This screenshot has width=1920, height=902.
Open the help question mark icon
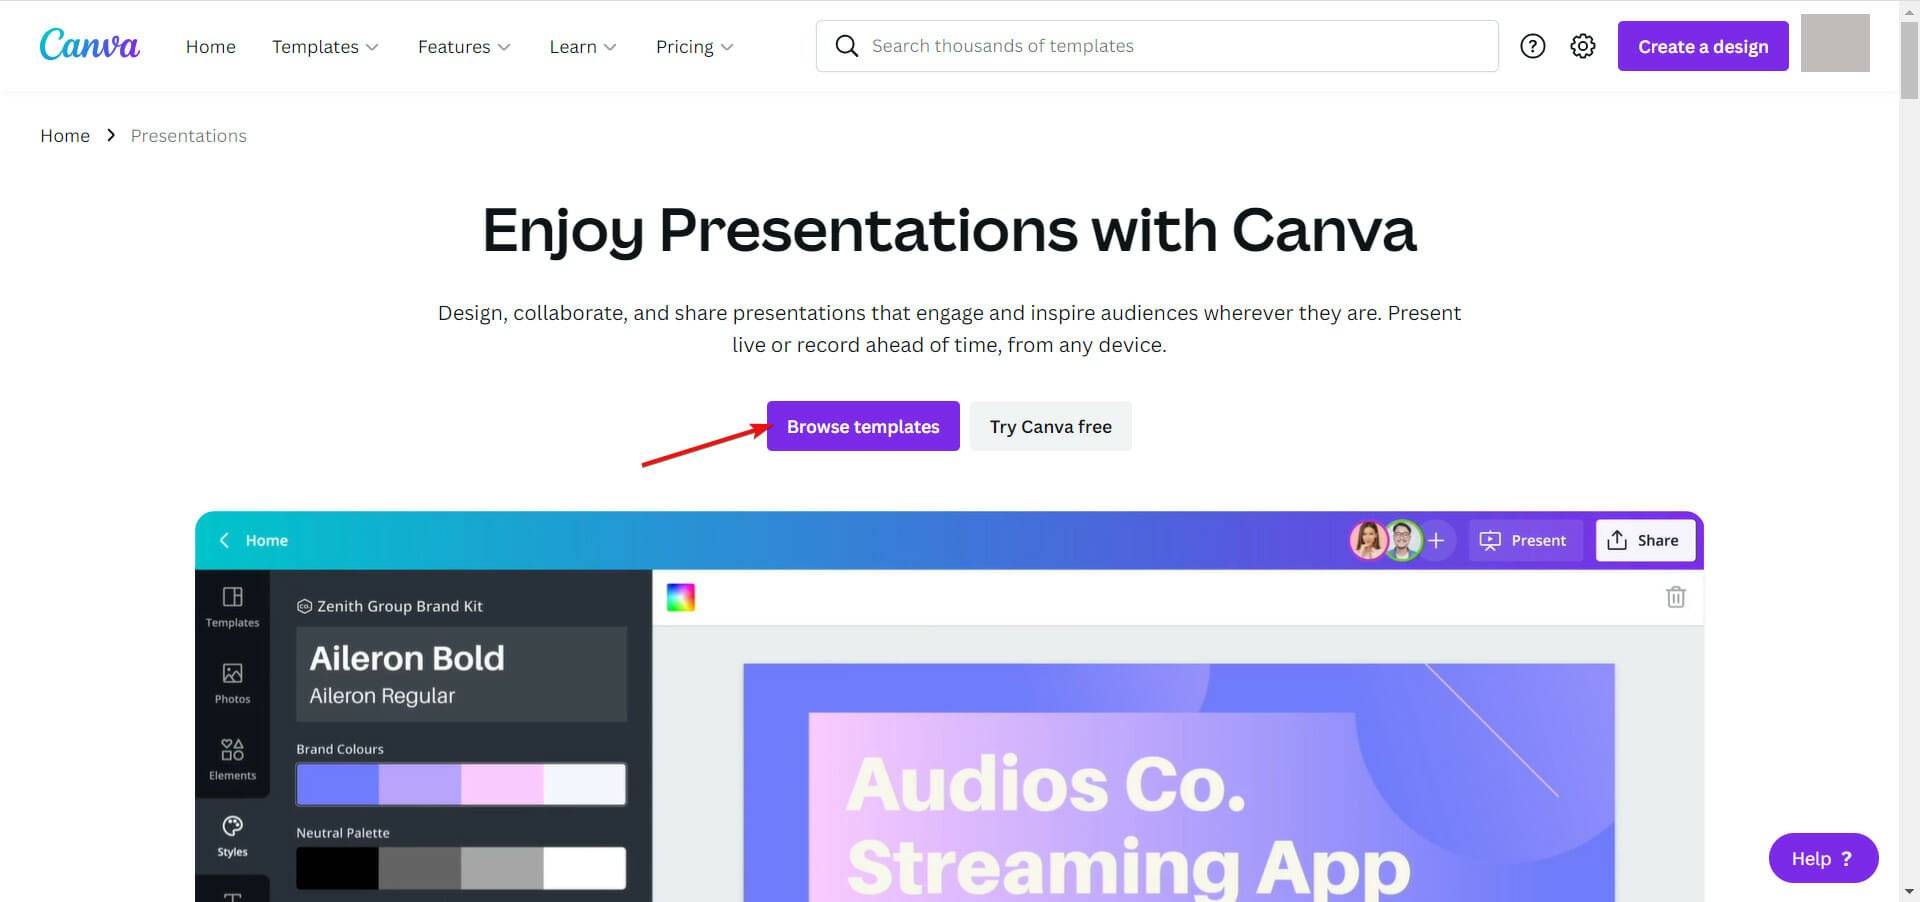tap(1532, 46)
